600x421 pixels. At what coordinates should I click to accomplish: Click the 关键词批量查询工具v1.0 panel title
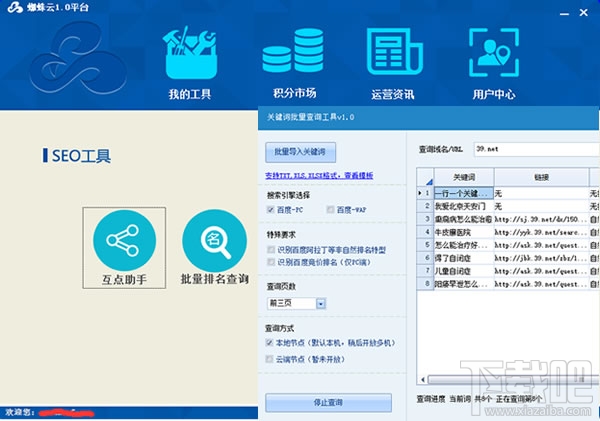tap(310, 117)
